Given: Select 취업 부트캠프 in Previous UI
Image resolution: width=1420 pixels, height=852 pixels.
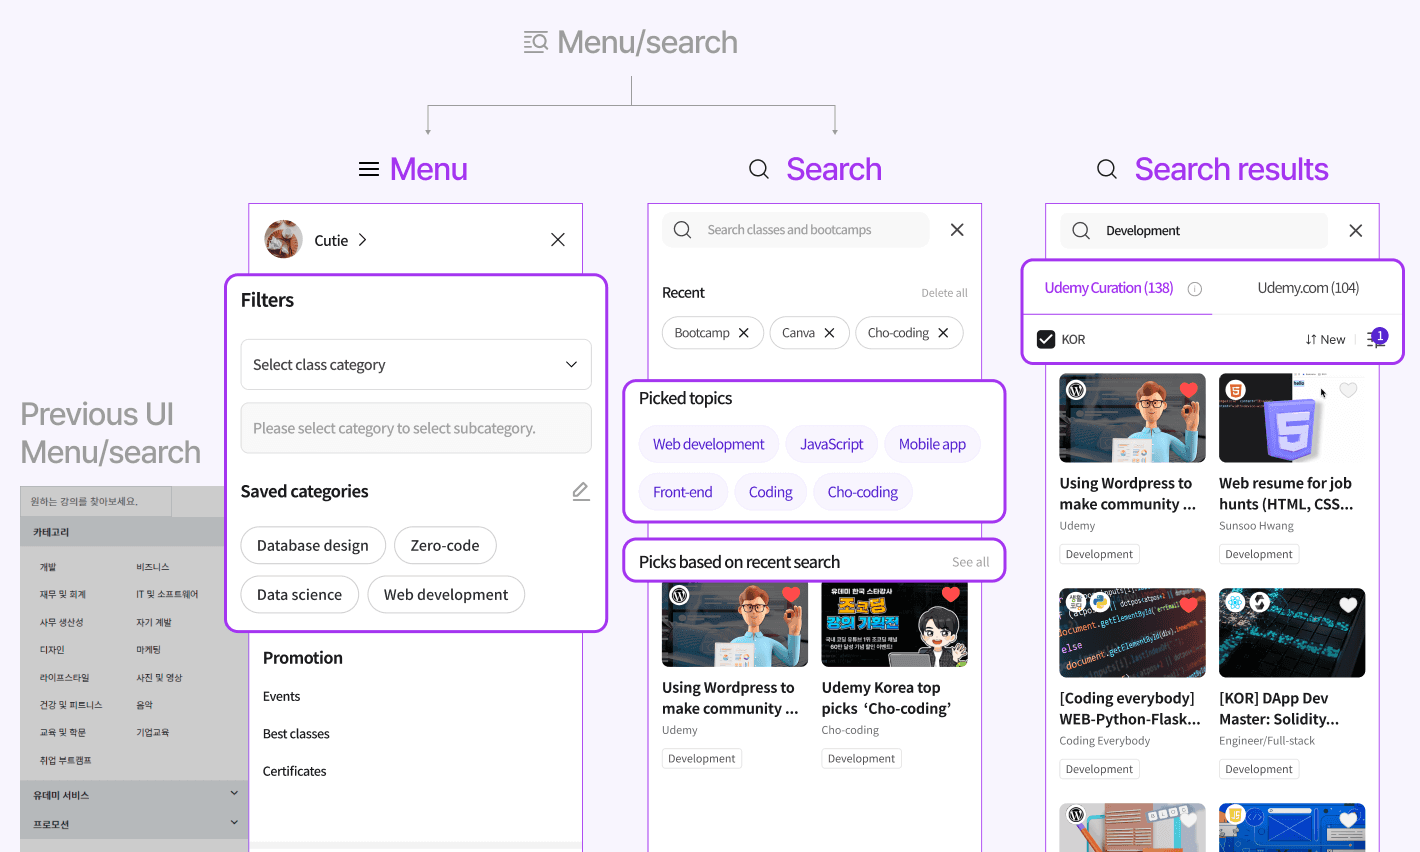Looking at the screenshot, I should tap(65, 760).
